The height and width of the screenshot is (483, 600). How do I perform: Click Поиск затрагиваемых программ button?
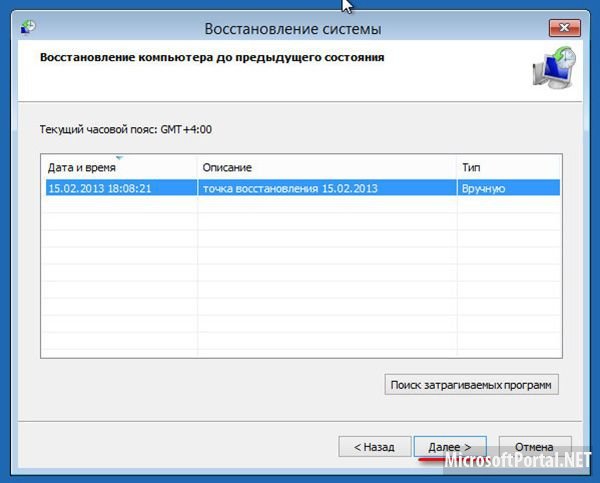(471, 385)
